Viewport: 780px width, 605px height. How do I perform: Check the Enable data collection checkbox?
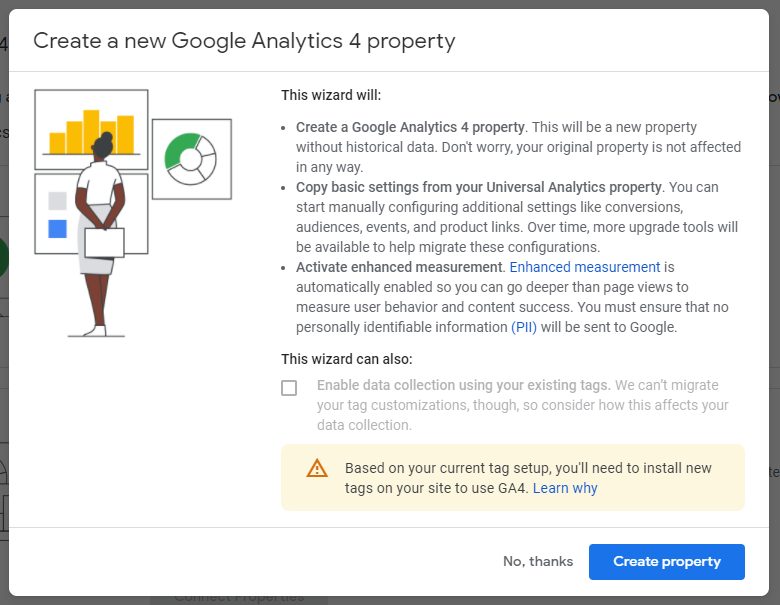[289, 388]
